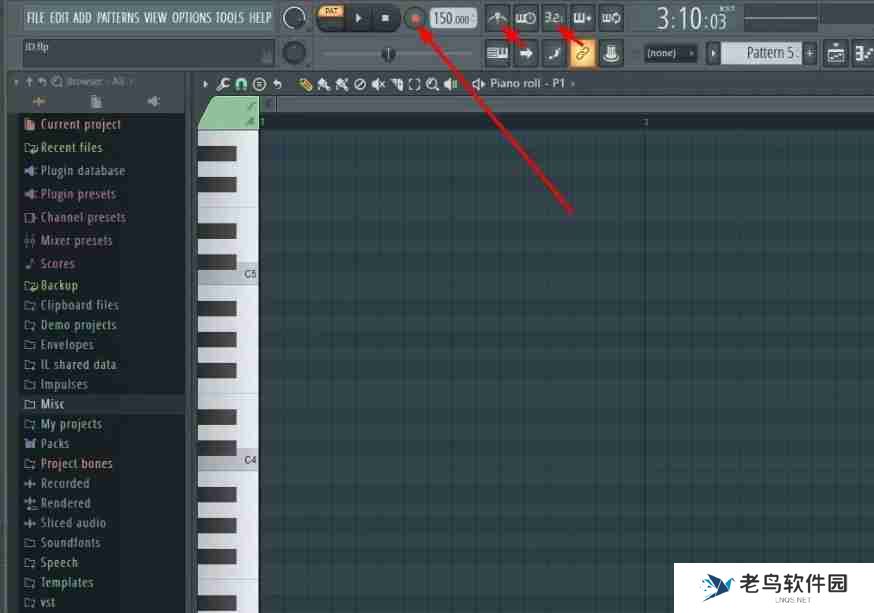Expand Plugin database folder
874x613 pixels.
click(75, 171)
